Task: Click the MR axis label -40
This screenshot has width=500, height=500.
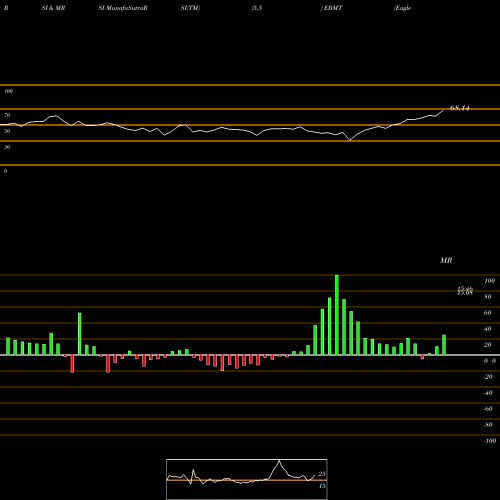Action: (488, 393)
